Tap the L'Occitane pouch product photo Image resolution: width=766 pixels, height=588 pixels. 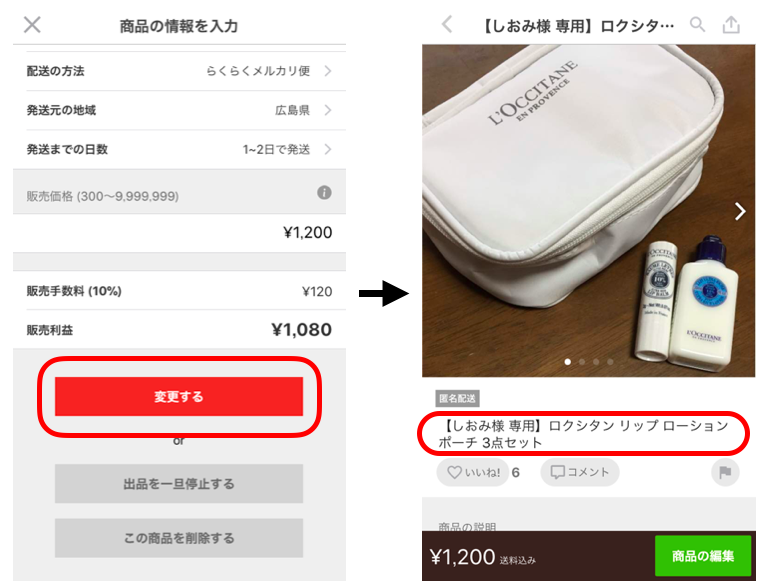[588, 210]
